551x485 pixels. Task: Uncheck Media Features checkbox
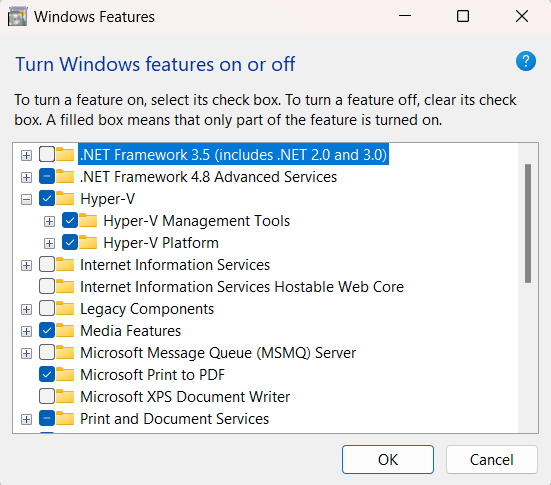pos(47,330)
